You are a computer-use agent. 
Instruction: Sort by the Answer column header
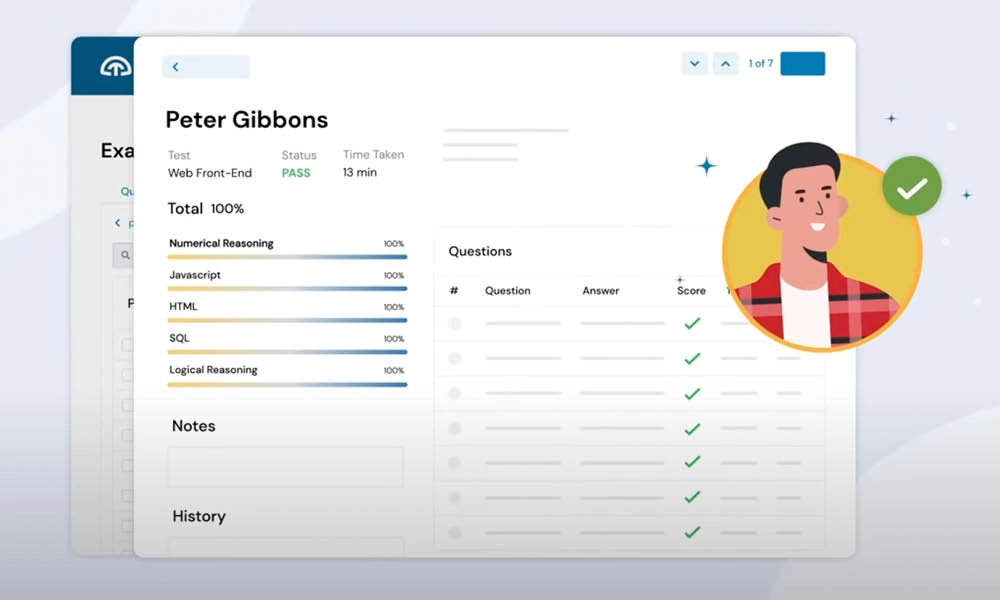600,291
